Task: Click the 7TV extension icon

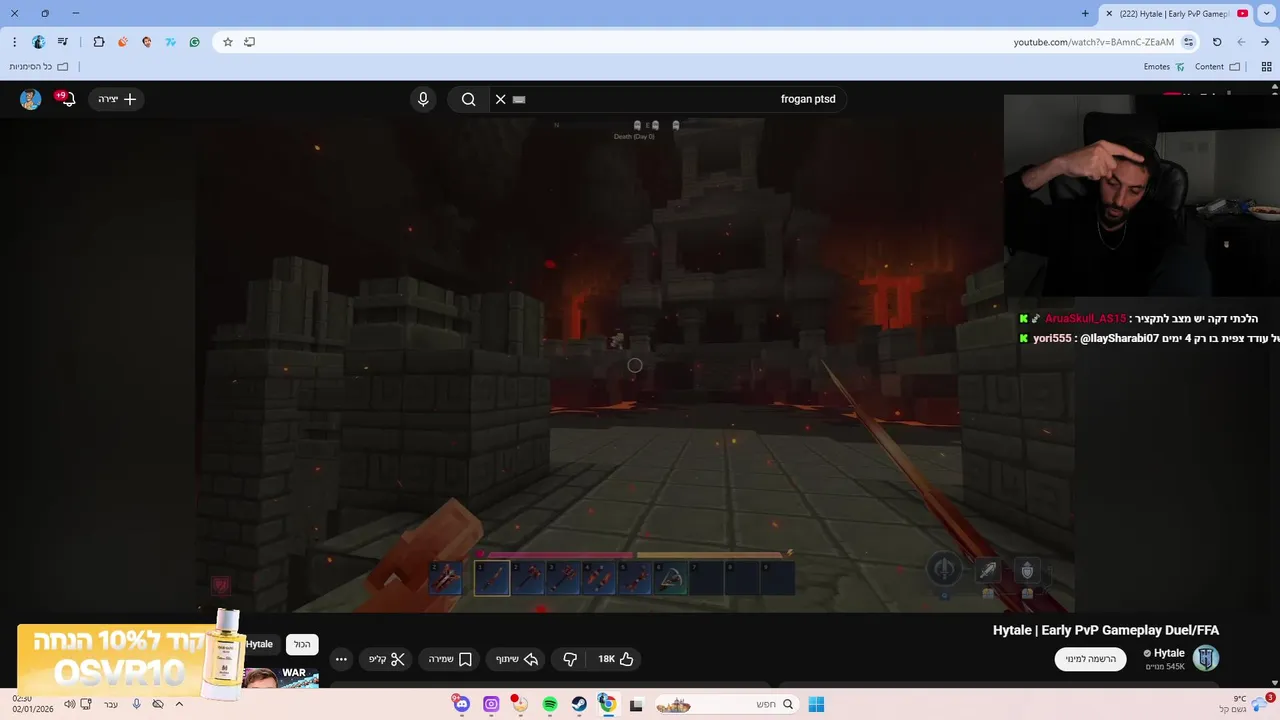Action: pyautogui.click(x=171, y=42)
